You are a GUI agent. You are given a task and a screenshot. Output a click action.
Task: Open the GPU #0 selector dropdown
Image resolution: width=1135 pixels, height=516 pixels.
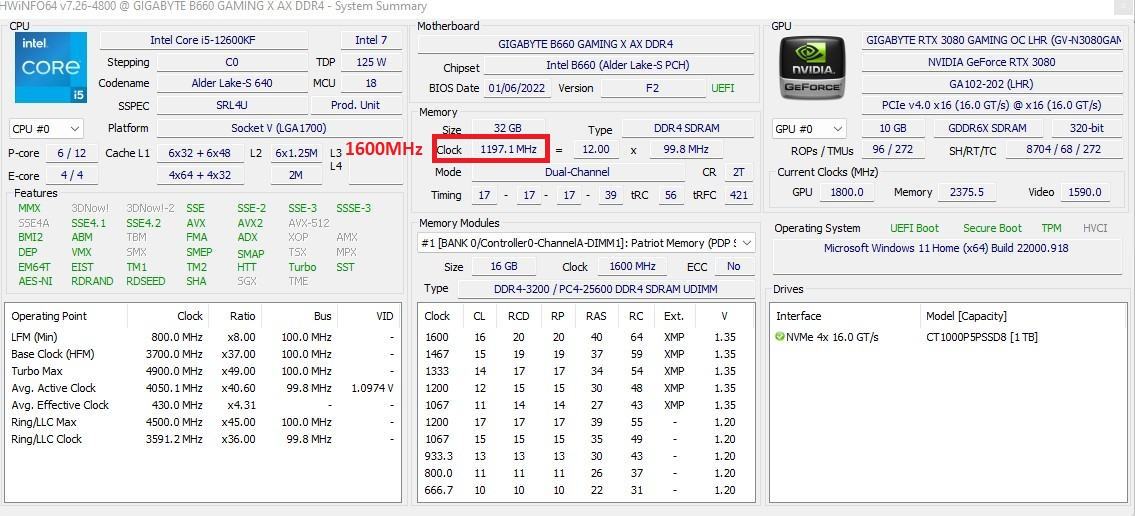tap(809, 129)
